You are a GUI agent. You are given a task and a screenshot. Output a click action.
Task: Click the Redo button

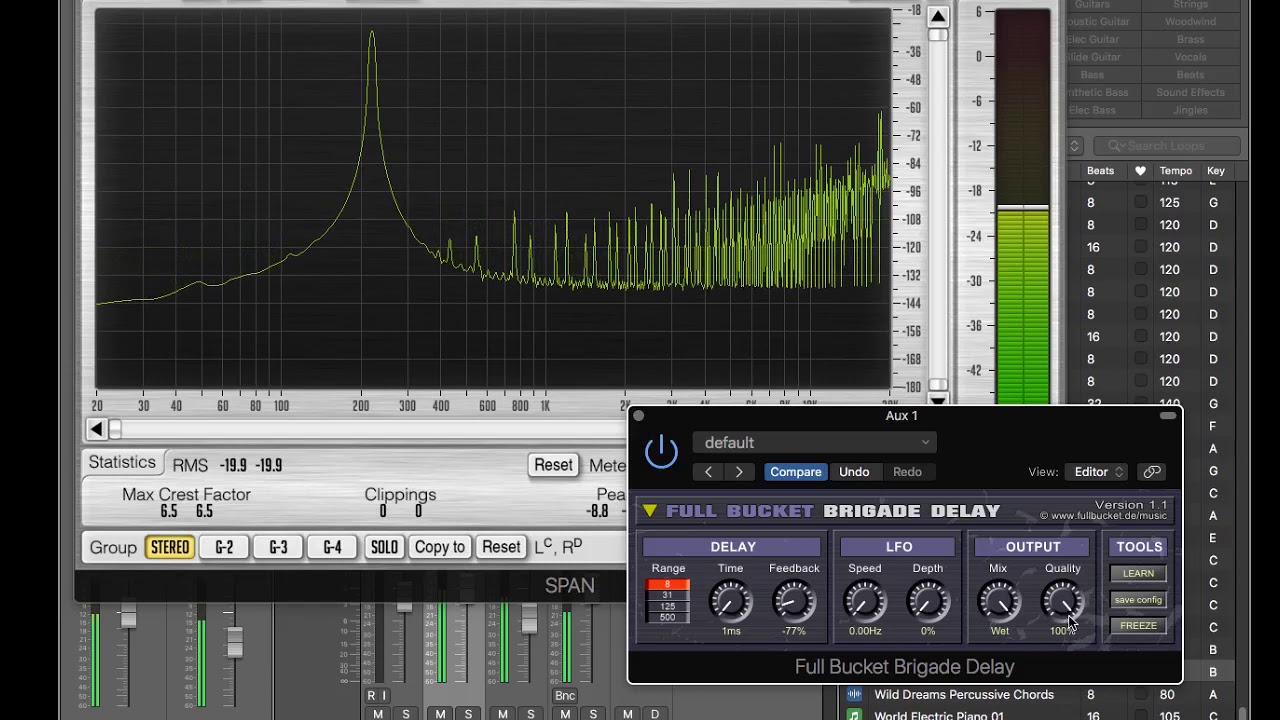pyautogui.click(x=907, y=472)
